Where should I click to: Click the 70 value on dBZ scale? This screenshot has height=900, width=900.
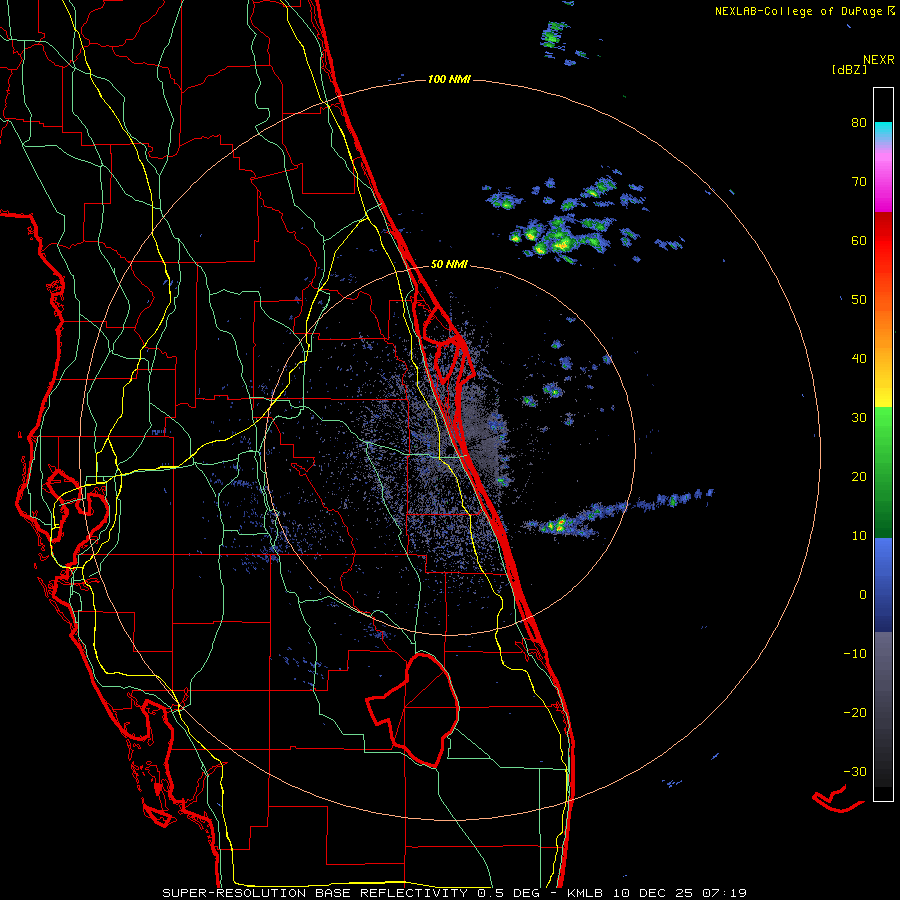(859, 182)
